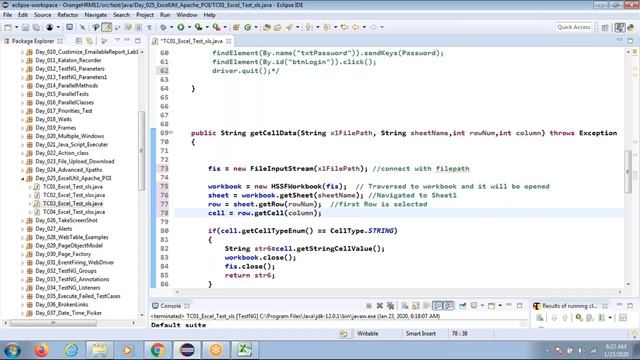Click the Terminate icon in Console toolbar

(369, 306)
